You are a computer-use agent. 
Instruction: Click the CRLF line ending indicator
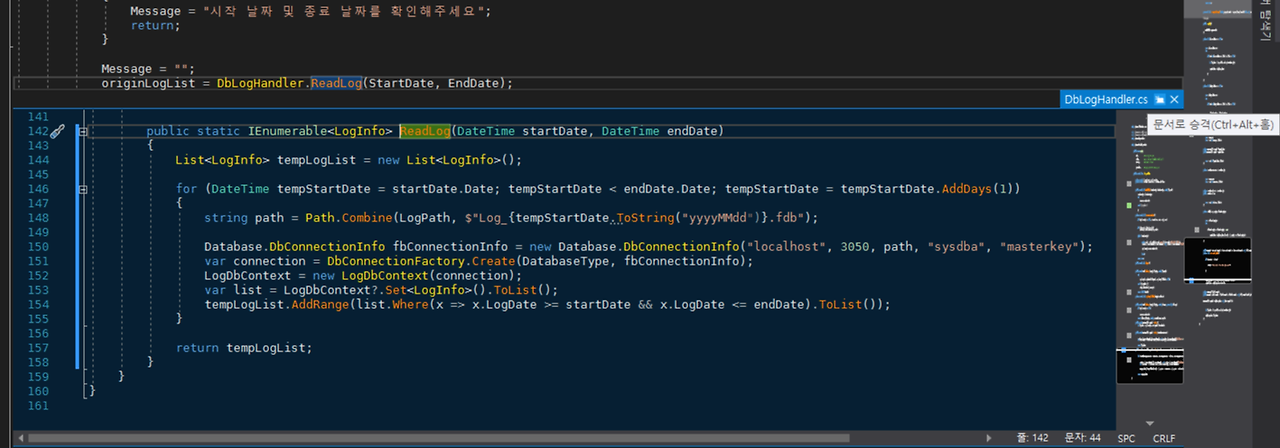pos(1164,438)
